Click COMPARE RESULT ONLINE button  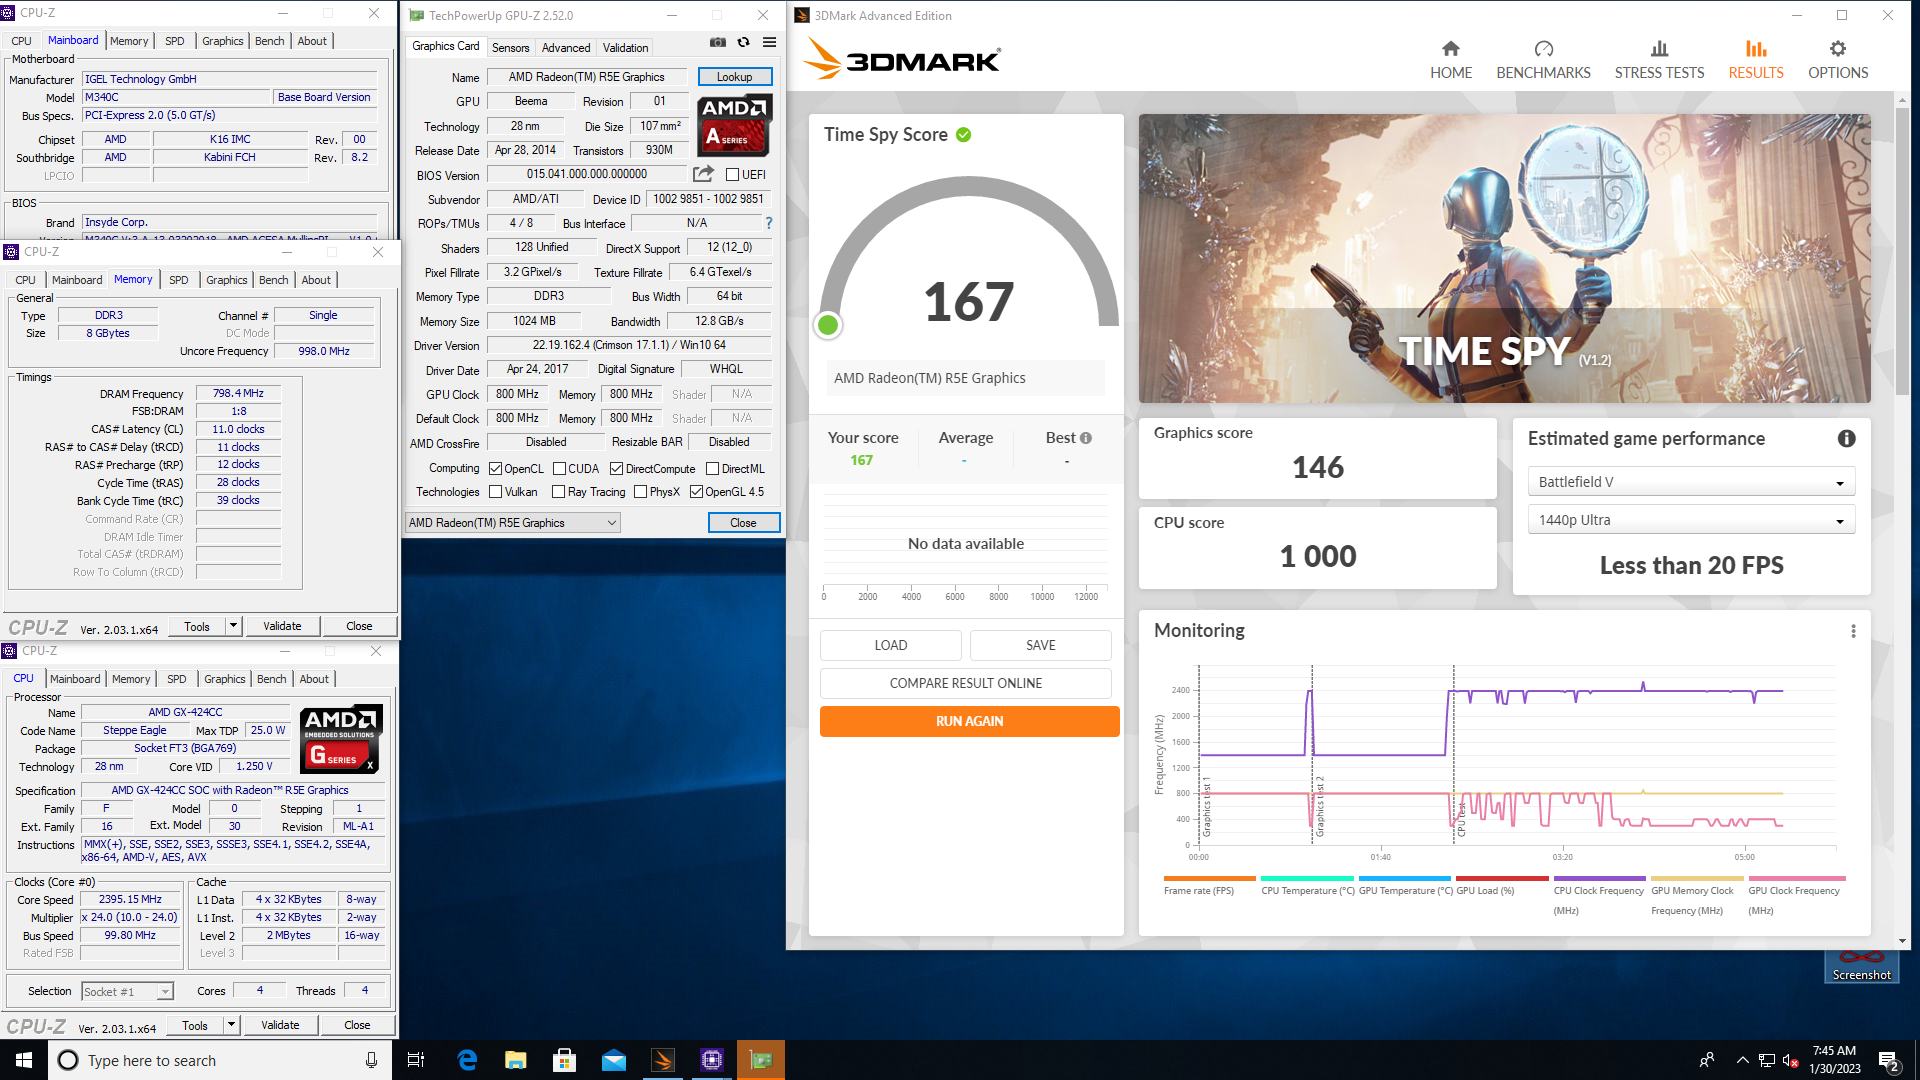pos(965,683)
